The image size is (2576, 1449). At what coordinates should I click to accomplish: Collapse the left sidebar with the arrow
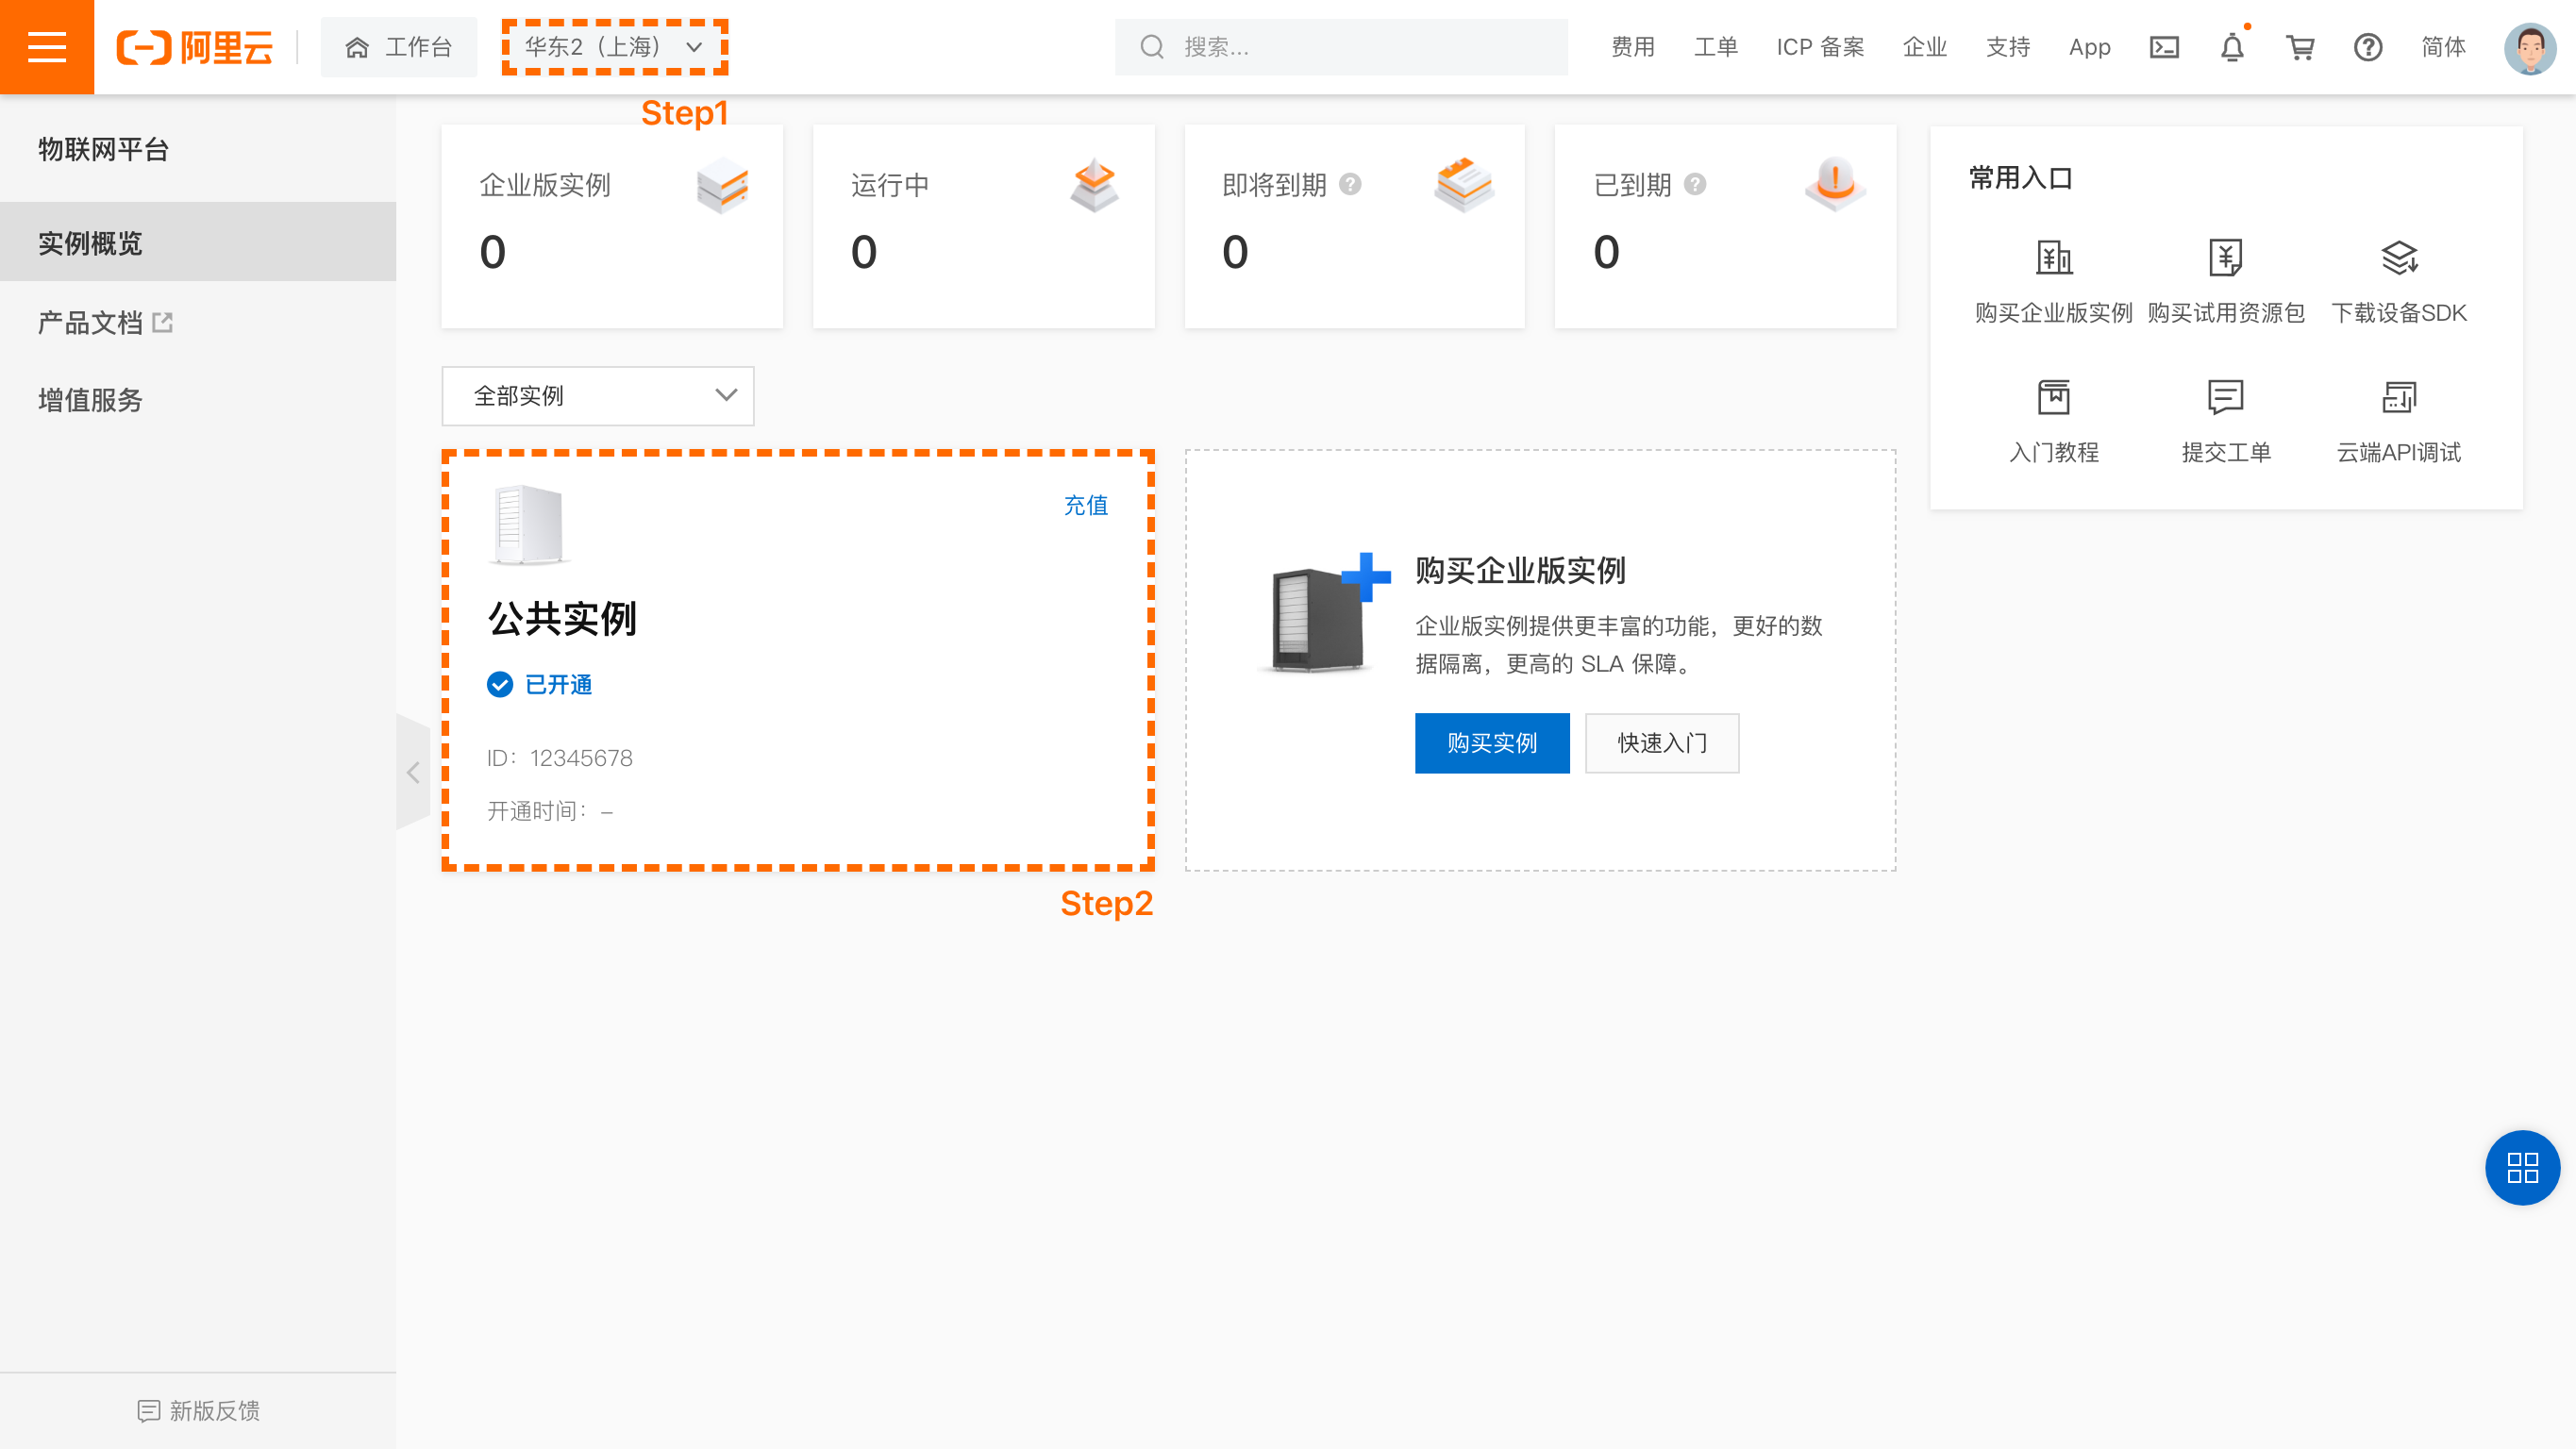pyautogui.click(x=413, y=772)
